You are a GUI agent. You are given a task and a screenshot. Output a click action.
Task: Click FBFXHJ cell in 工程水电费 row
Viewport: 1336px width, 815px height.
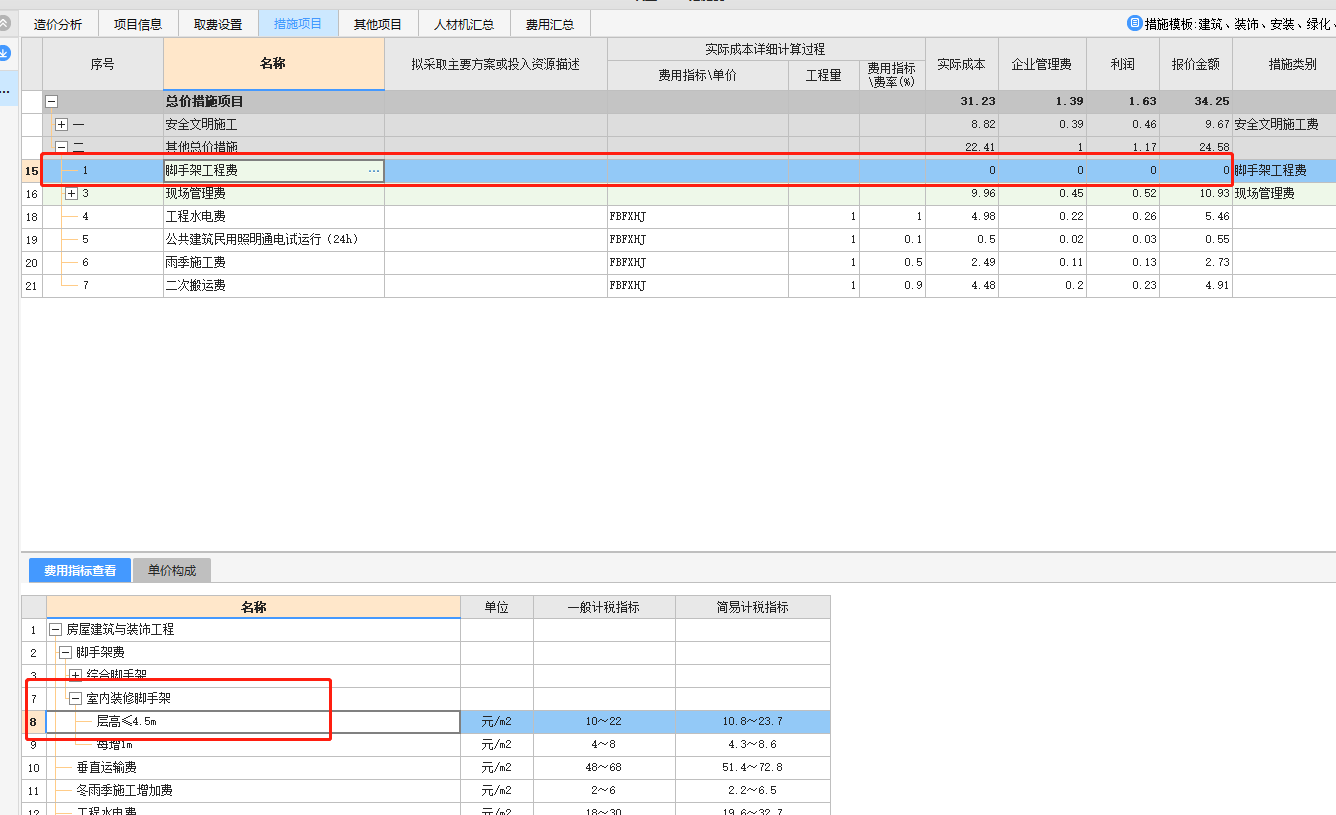point(697,217)
